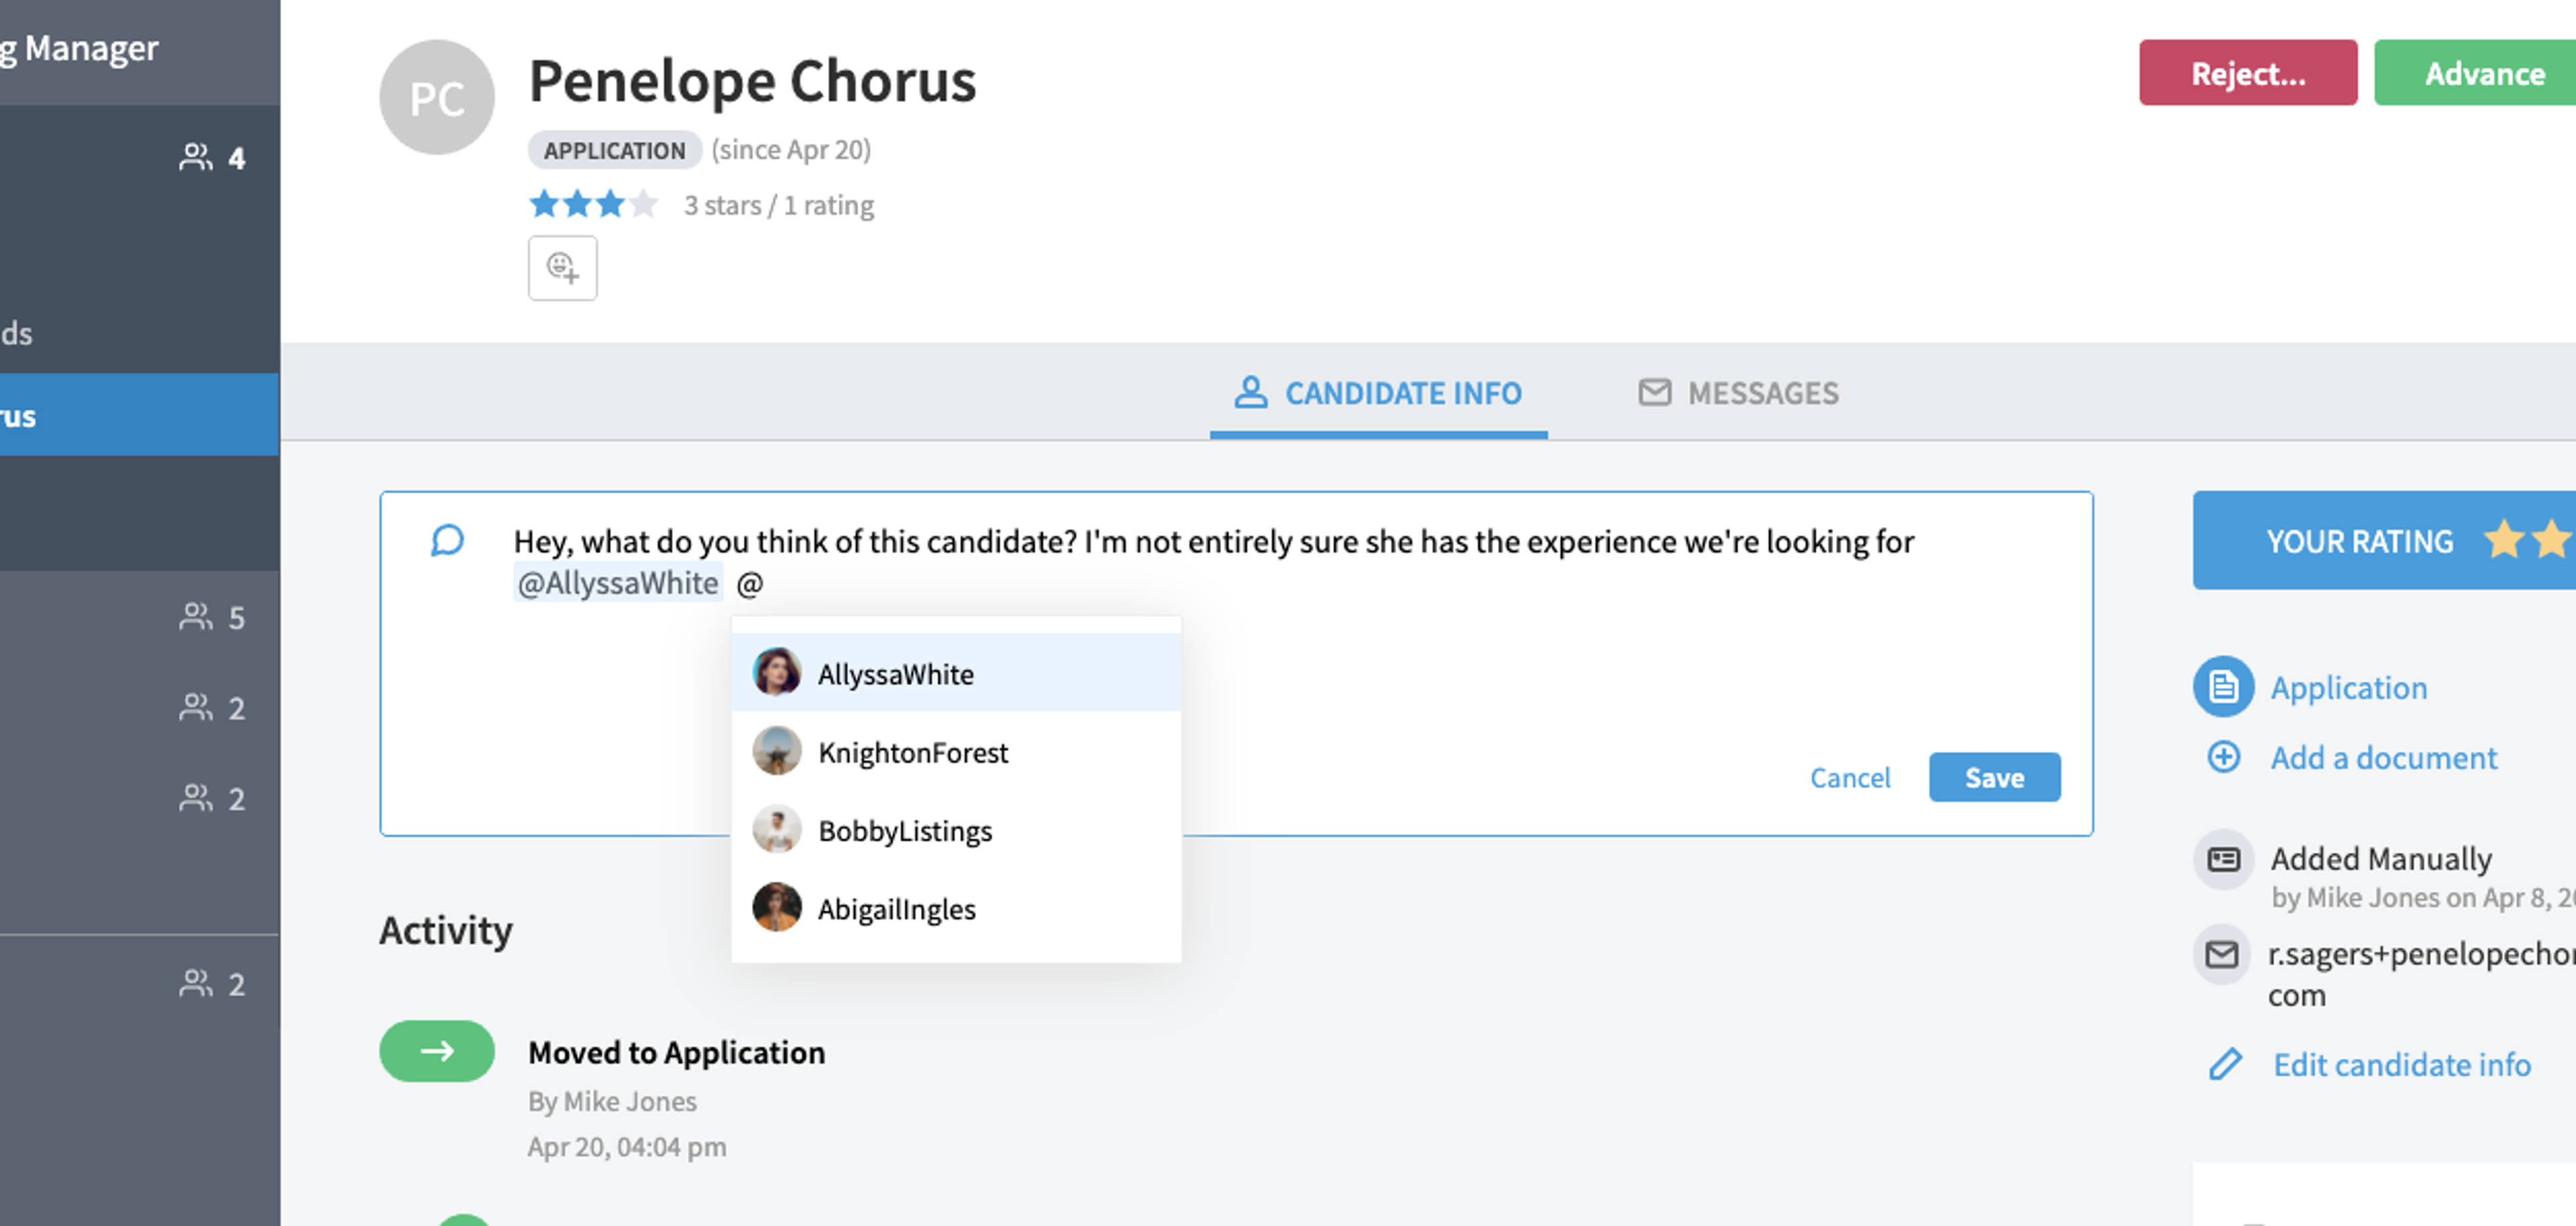Image resolution: width=2576 pixels, height=1226 pixels.
Task: Click the envelope email icon in the sidebar
Action: [x=2222, y=954]
